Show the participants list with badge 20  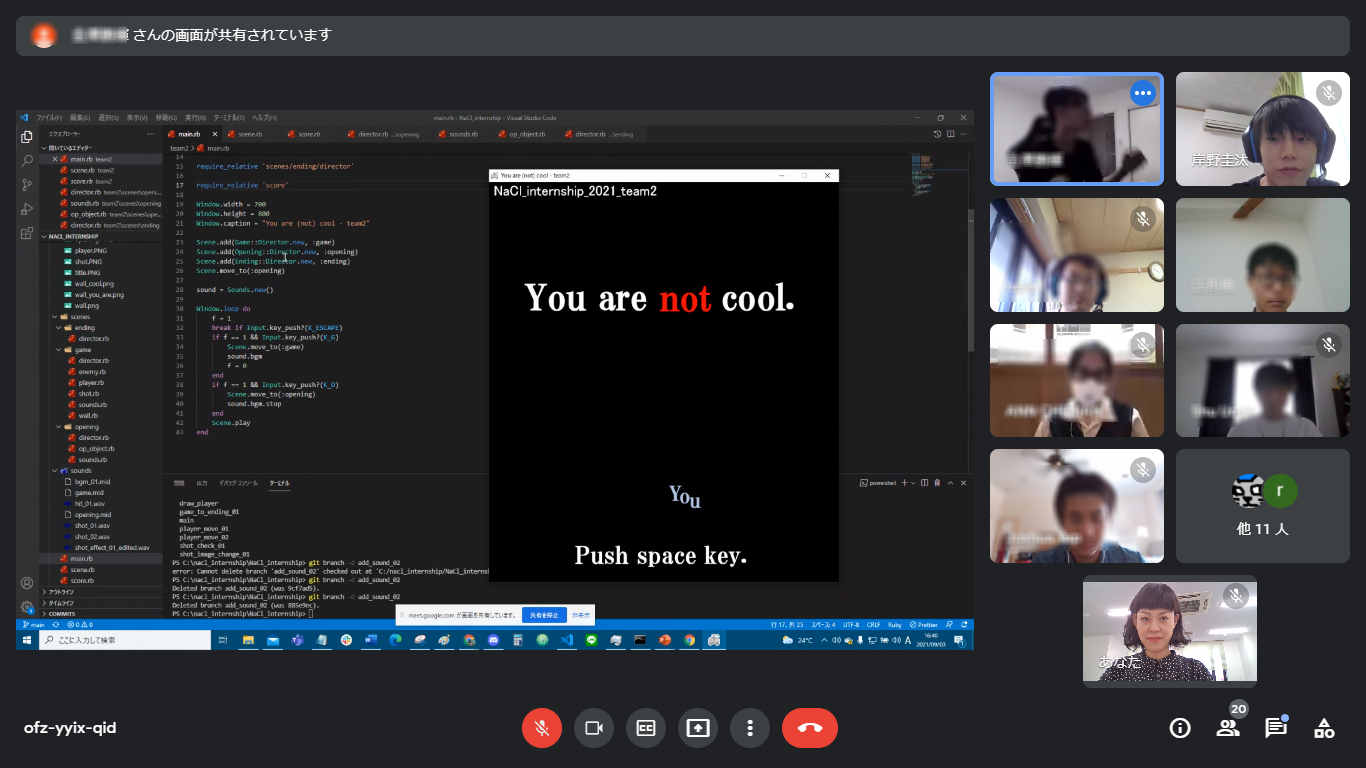pos(1228,728)
